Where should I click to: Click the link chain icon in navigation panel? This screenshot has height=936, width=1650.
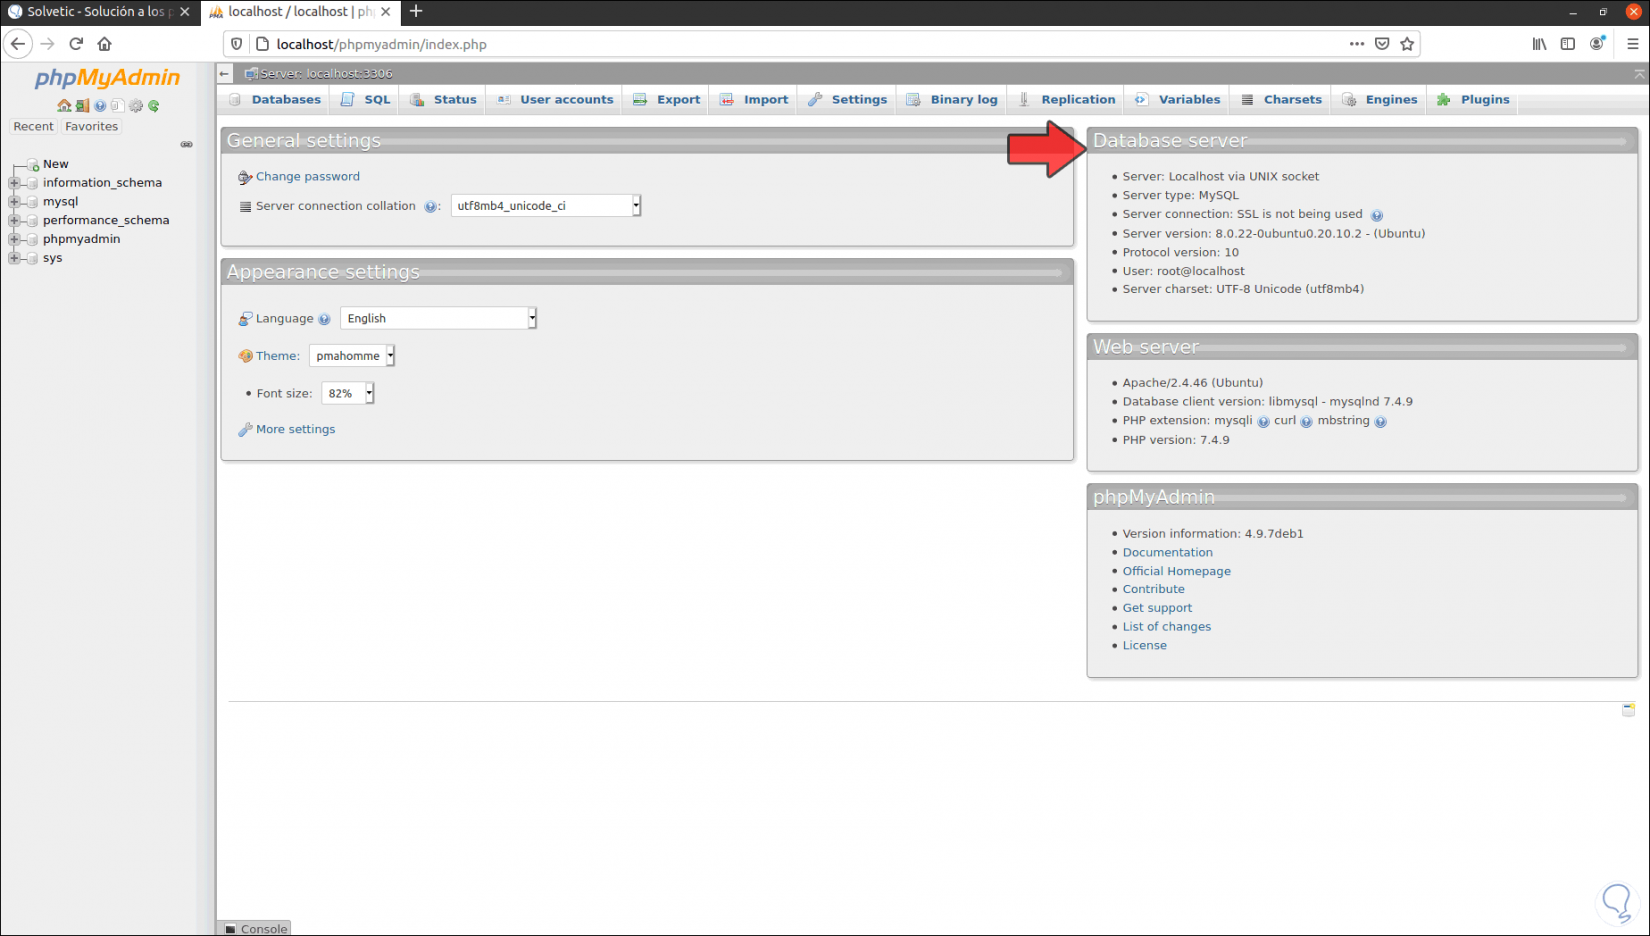[x=186, y=145]
